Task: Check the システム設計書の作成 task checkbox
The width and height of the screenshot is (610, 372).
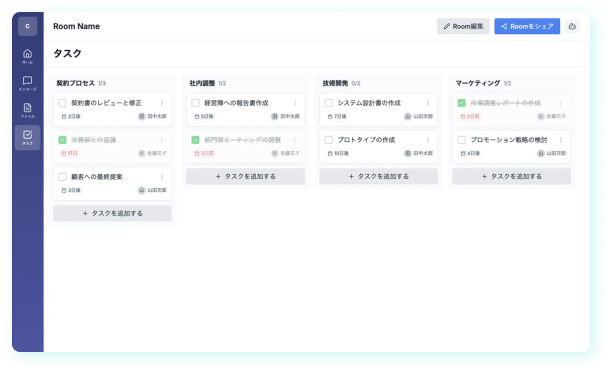Action: 328,103
